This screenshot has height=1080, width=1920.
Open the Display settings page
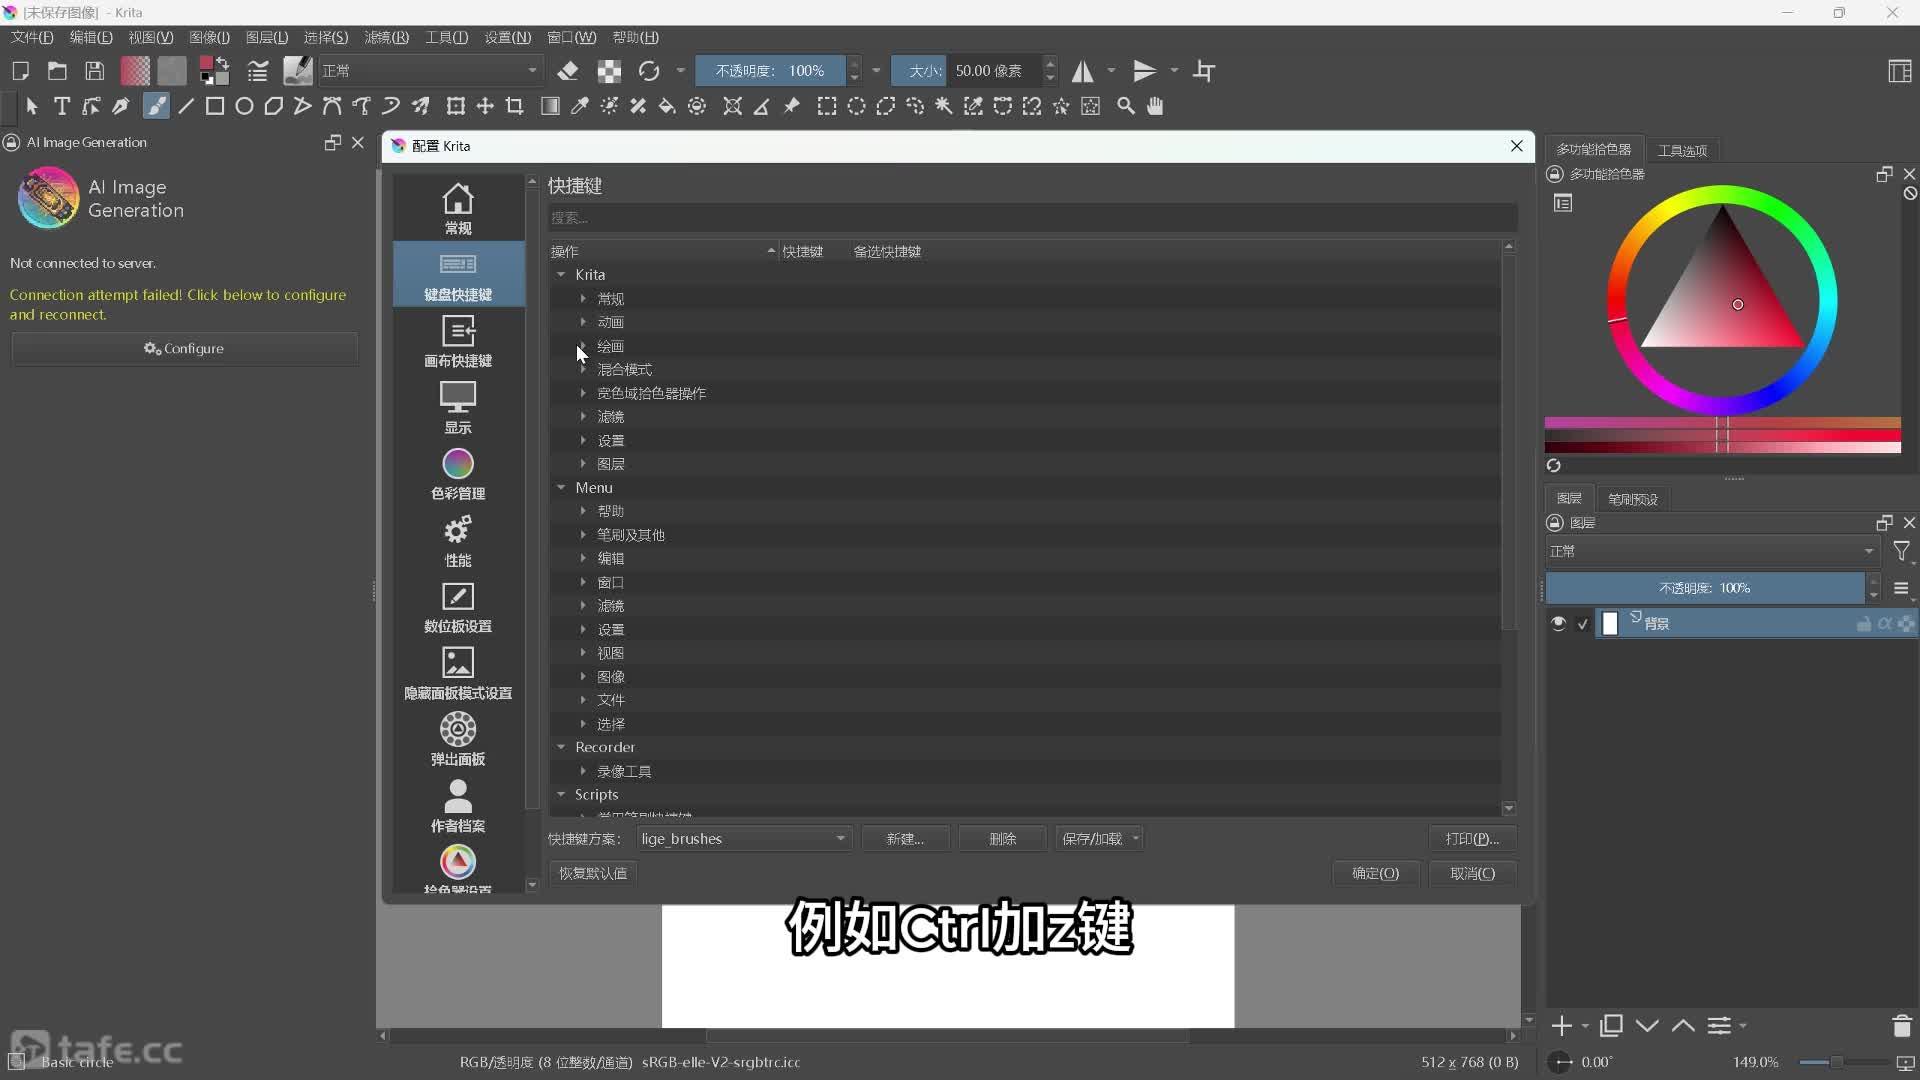[x=458, y=407]
